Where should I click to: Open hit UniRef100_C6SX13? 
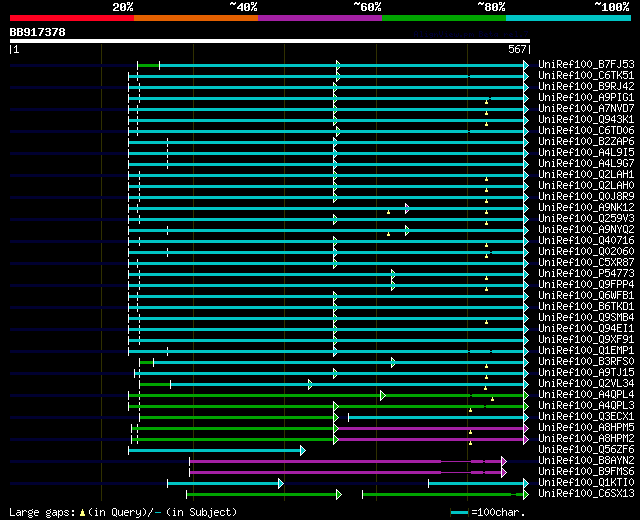click(x=586, y=494)
